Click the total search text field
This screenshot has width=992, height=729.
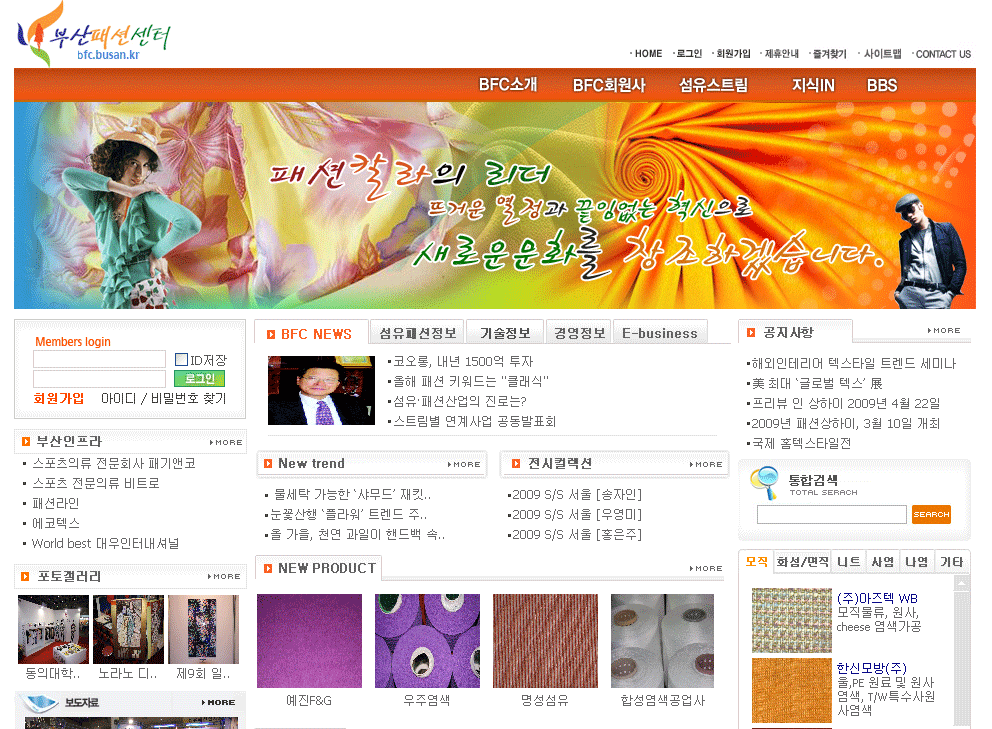pyautogui.click(x=831, y=515)
